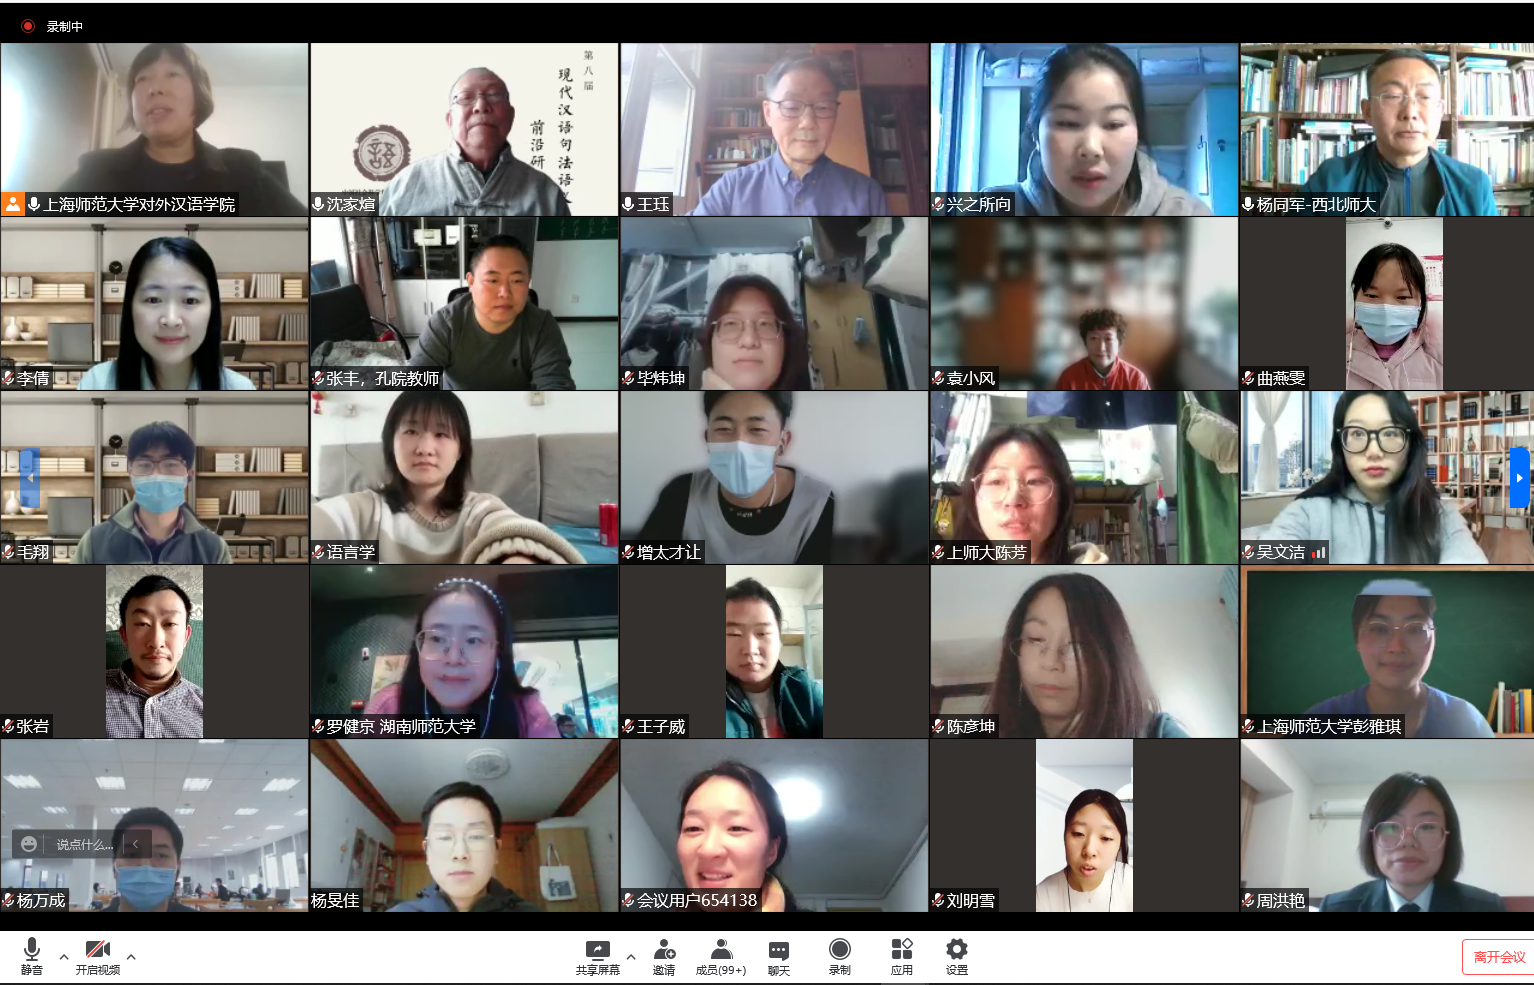The width and height of the screenshot is (1534, 985).
Task: Go to previous page of video tiles
Action: (29, 478)
